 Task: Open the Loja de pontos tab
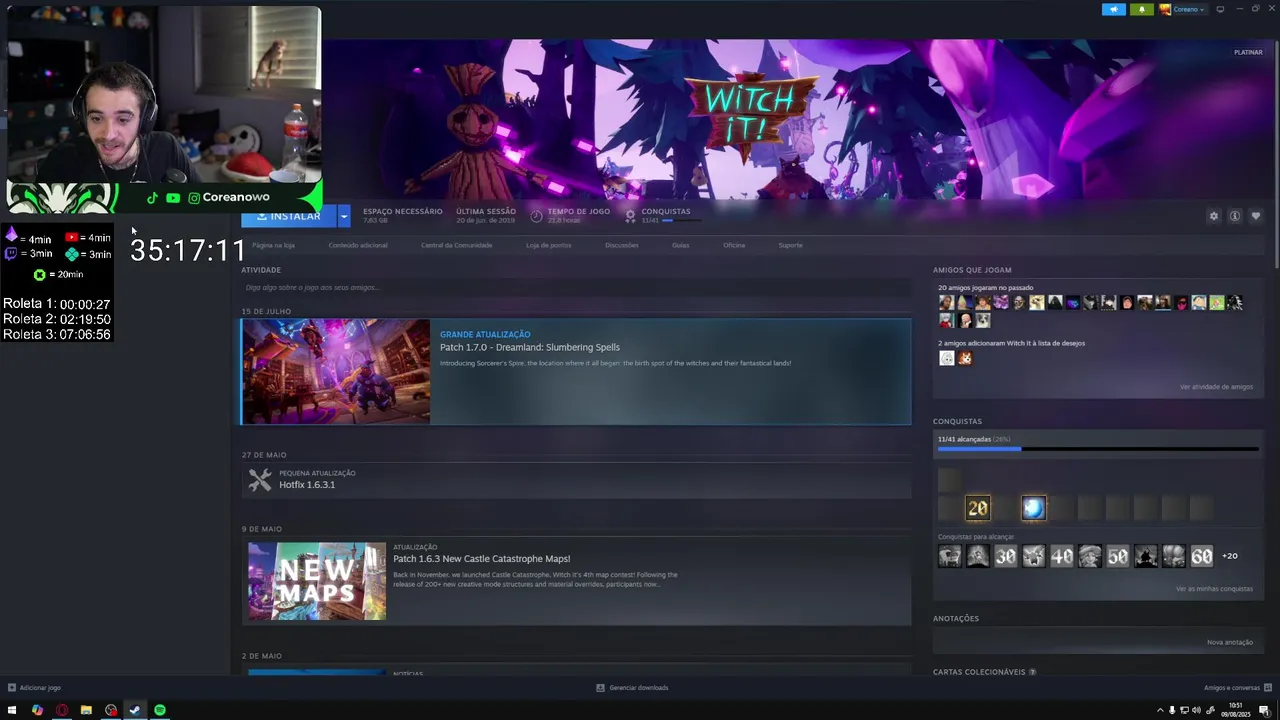coord(549,245)
